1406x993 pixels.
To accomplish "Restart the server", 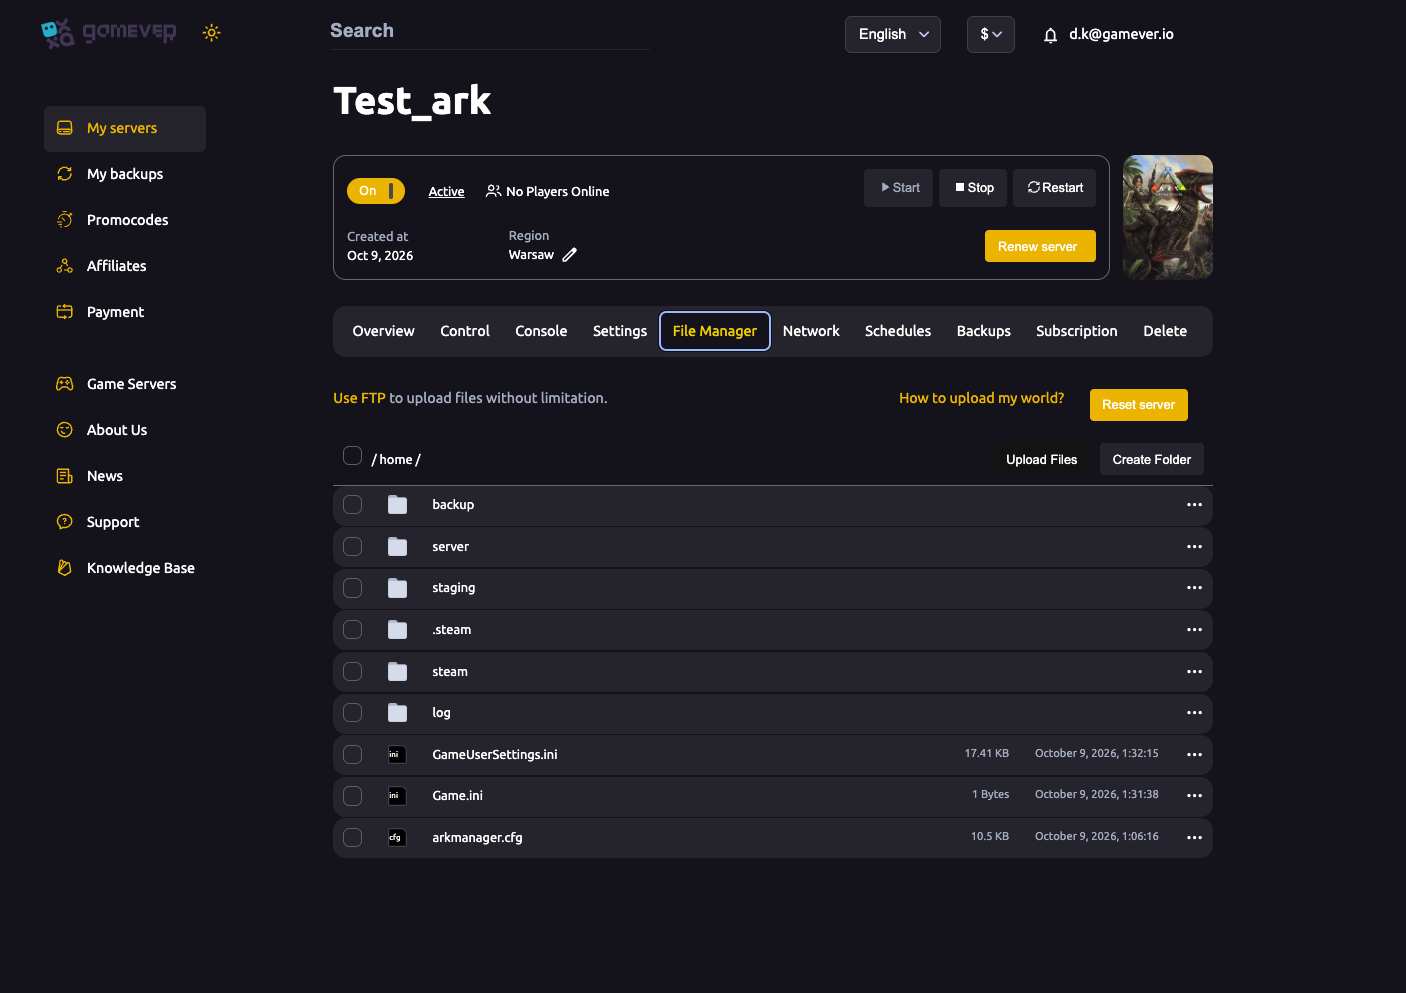I will (x=1054, y=188).
